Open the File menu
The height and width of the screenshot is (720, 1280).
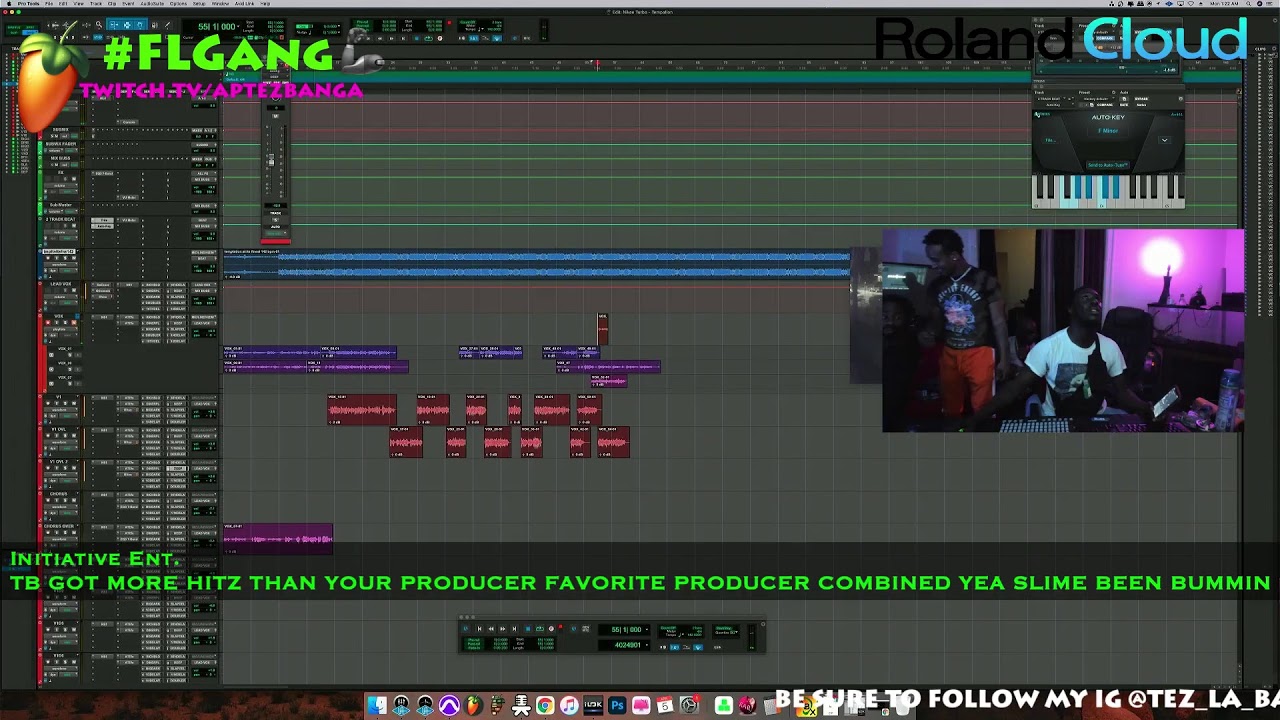pyautogui.click(x=49, y=4)
